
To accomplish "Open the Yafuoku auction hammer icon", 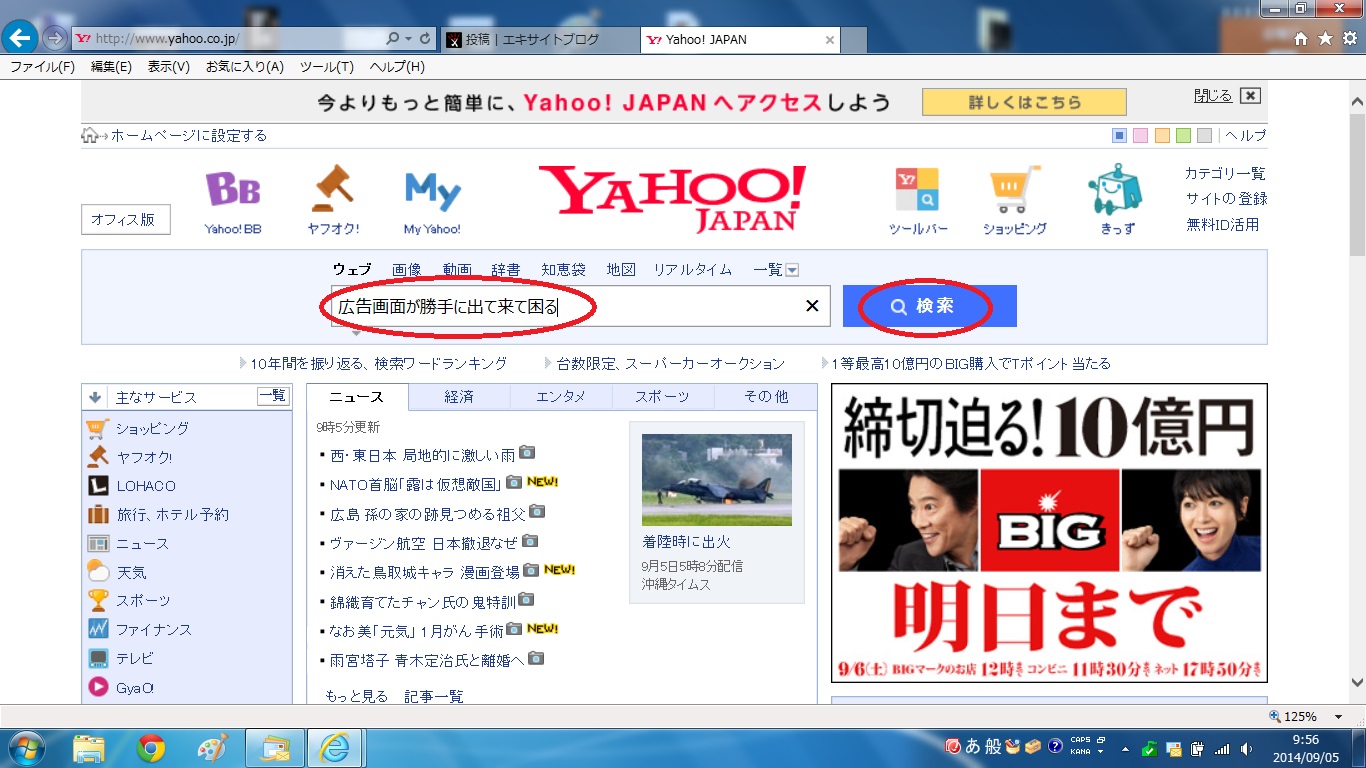I will [332, 187].
